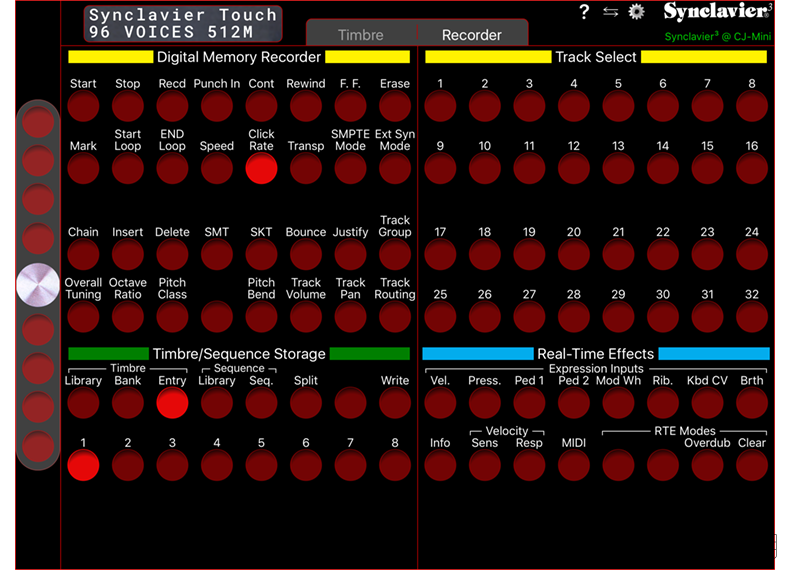This screenshot has height=570, width=790.
Task: Click the Timbre Library button
Action: click(83, 402)
